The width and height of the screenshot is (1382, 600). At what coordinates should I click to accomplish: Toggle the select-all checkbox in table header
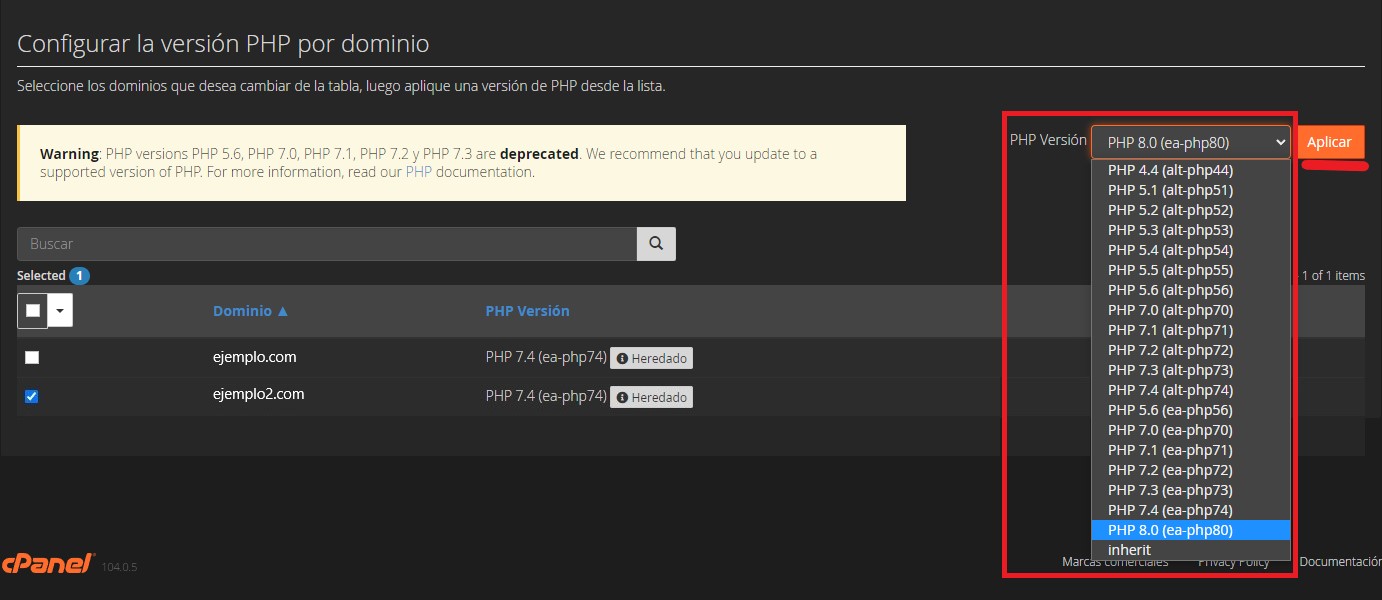coord(33,311)
